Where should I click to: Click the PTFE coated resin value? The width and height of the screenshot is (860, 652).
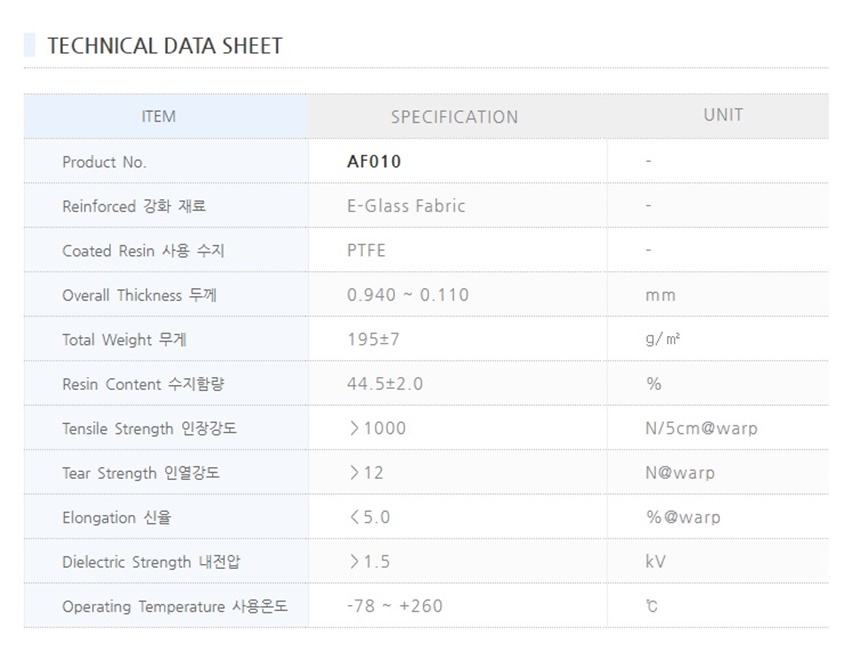366,250
